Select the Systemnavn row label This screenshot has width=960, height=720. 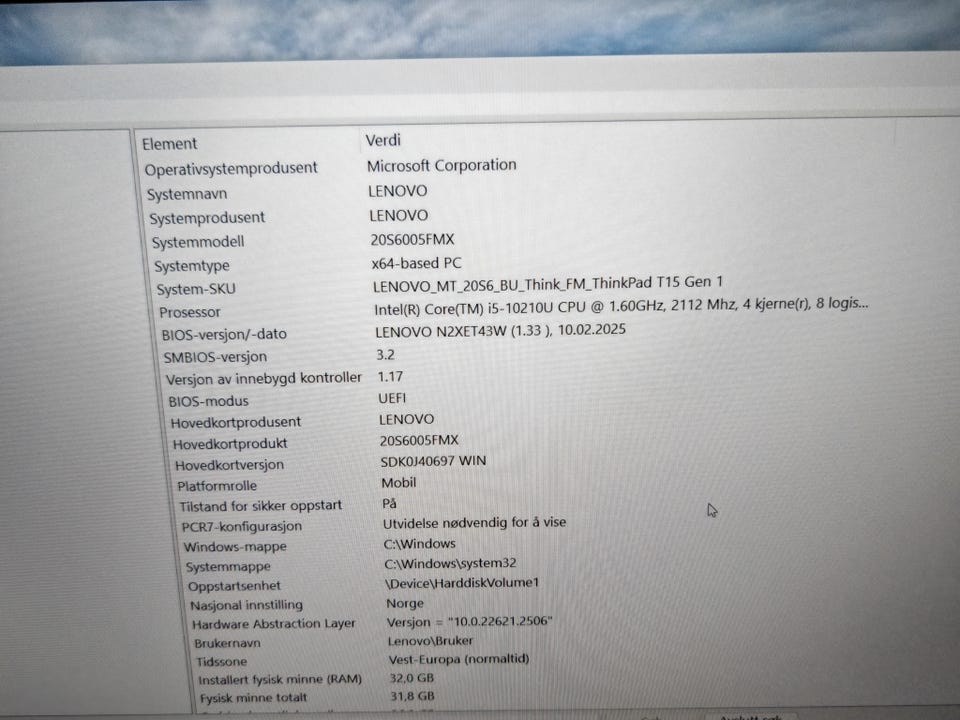click(x=187, y=194)
